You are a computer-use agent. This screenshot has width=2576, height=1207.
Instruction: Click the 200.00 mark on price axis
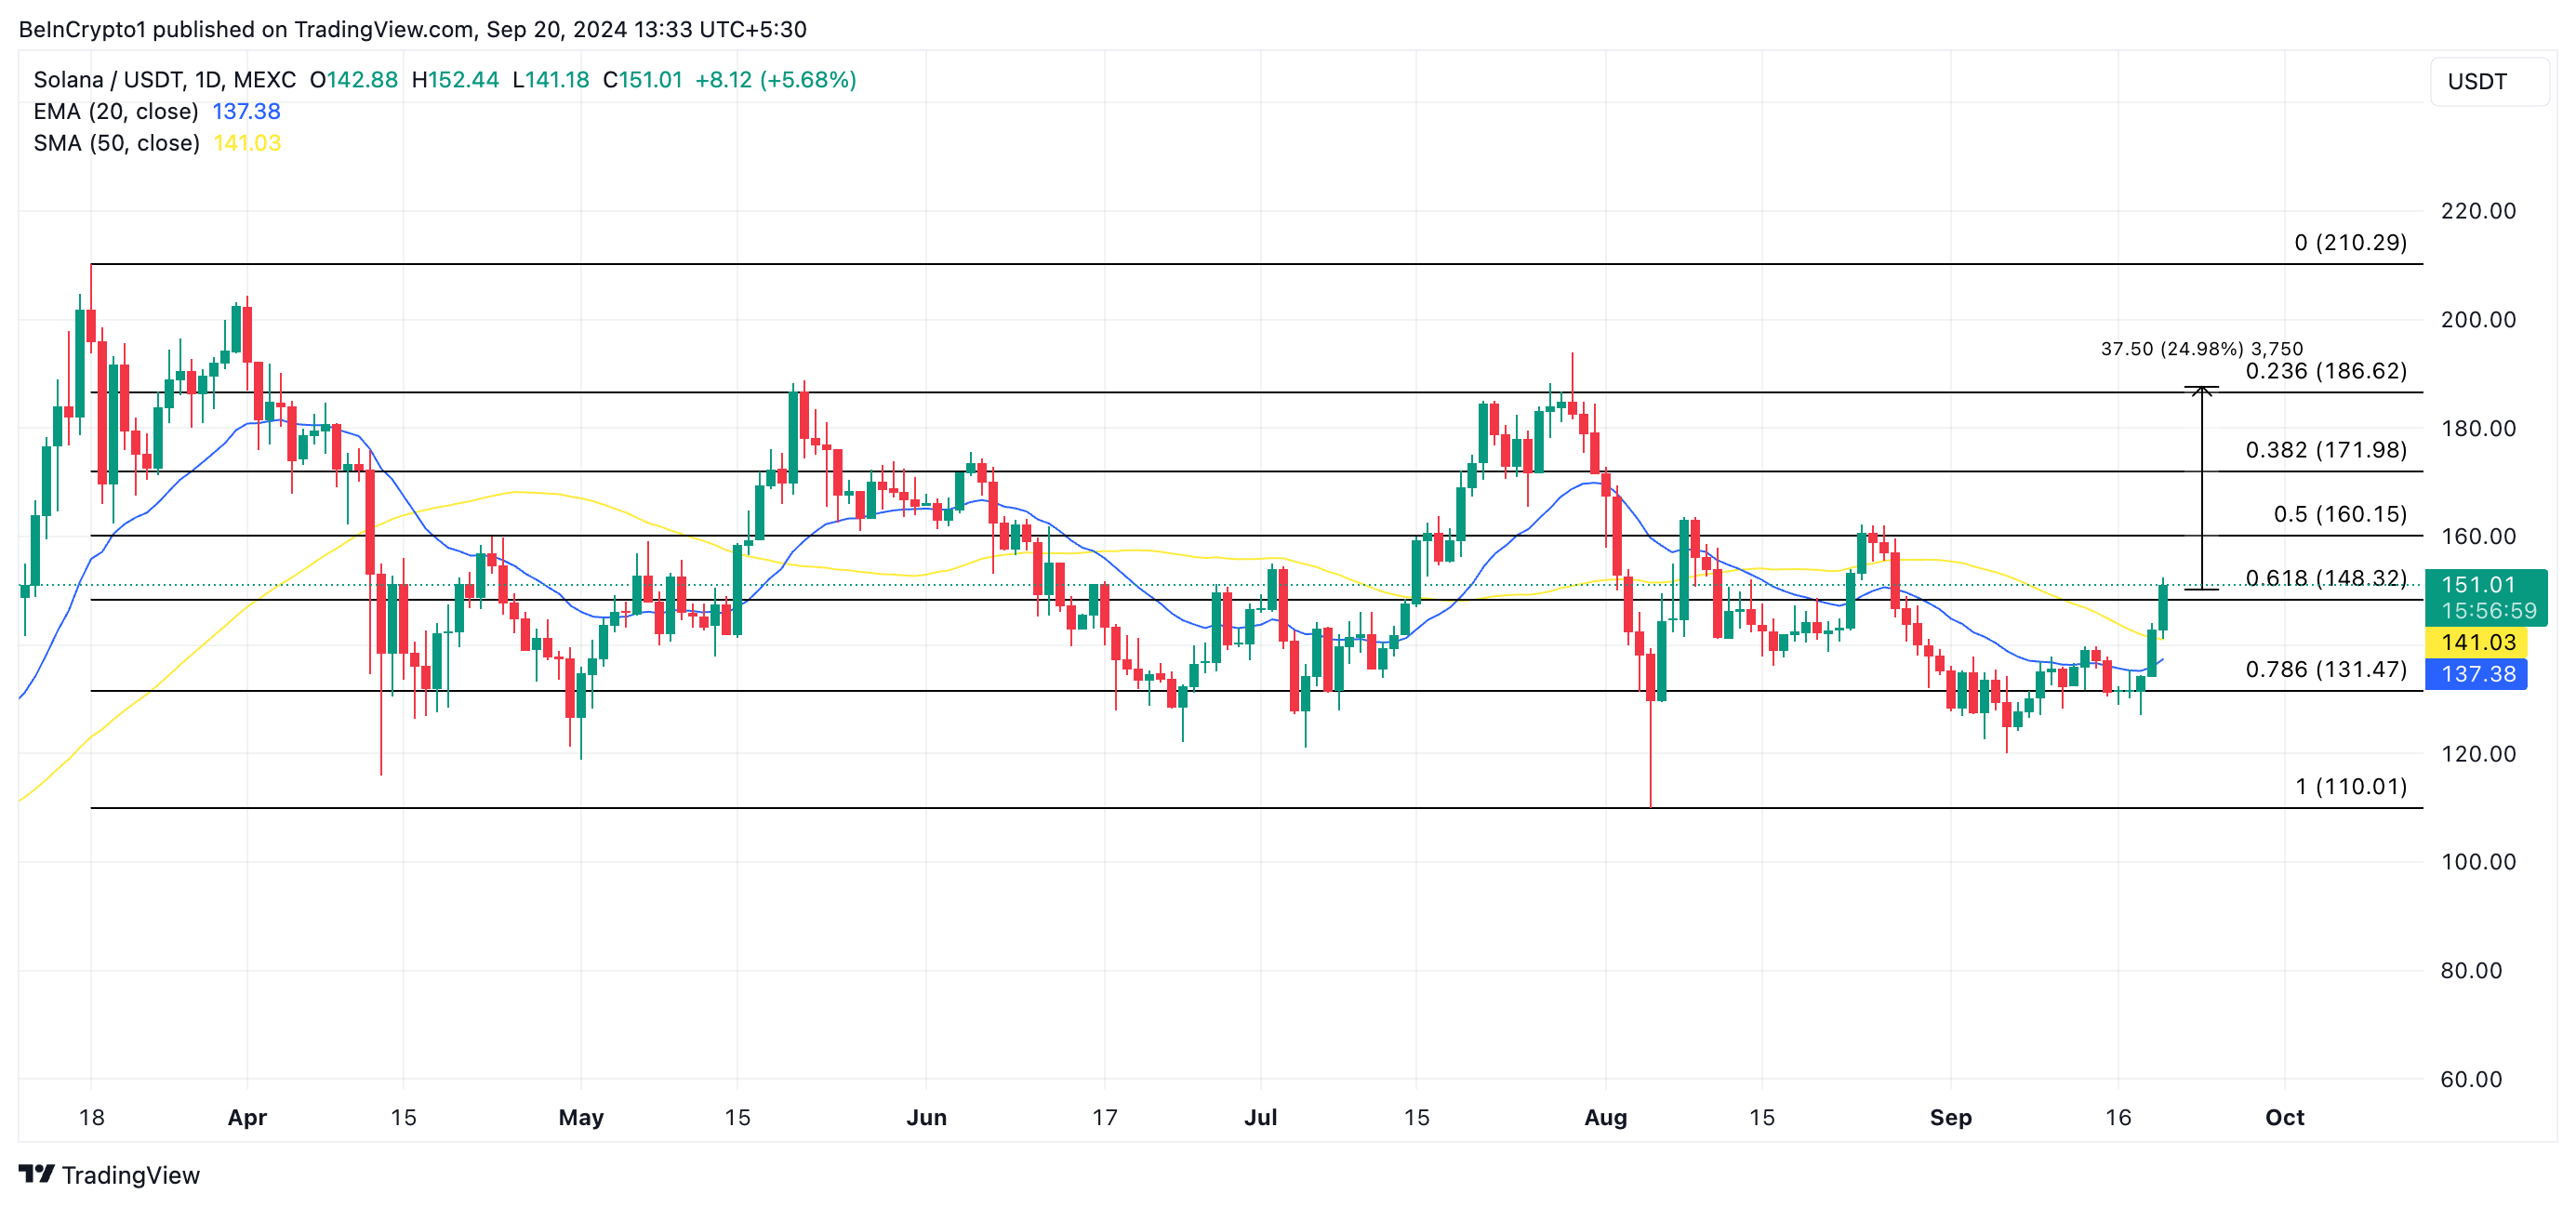click(x=2477, y=320)
